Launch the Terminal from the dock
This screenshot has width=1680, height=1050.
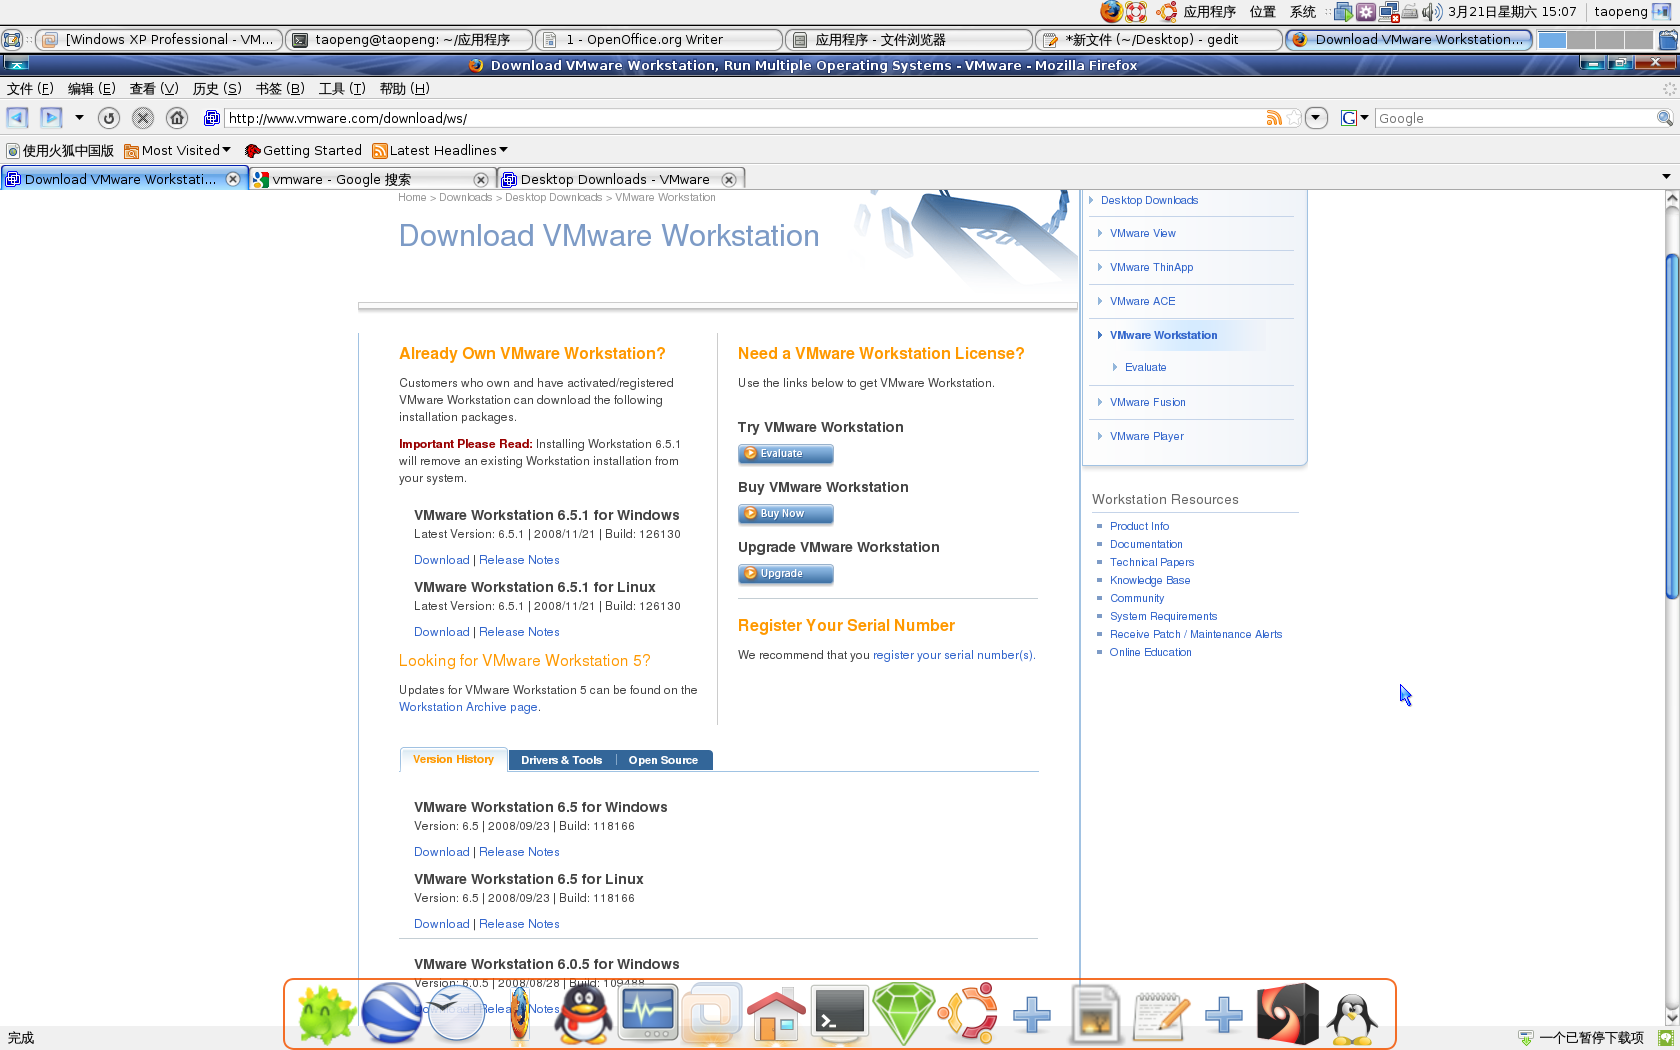point(840,1013)
